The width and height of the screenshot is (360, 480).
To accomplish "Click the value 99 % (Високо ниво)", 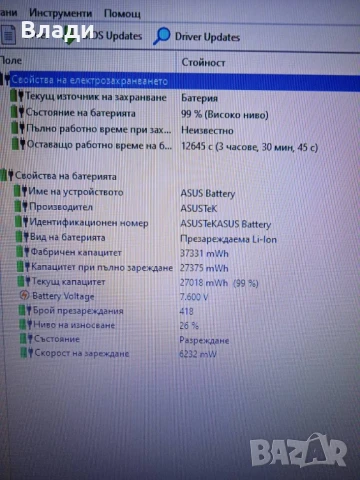I will pyautogui.click(x=225, y=115).
